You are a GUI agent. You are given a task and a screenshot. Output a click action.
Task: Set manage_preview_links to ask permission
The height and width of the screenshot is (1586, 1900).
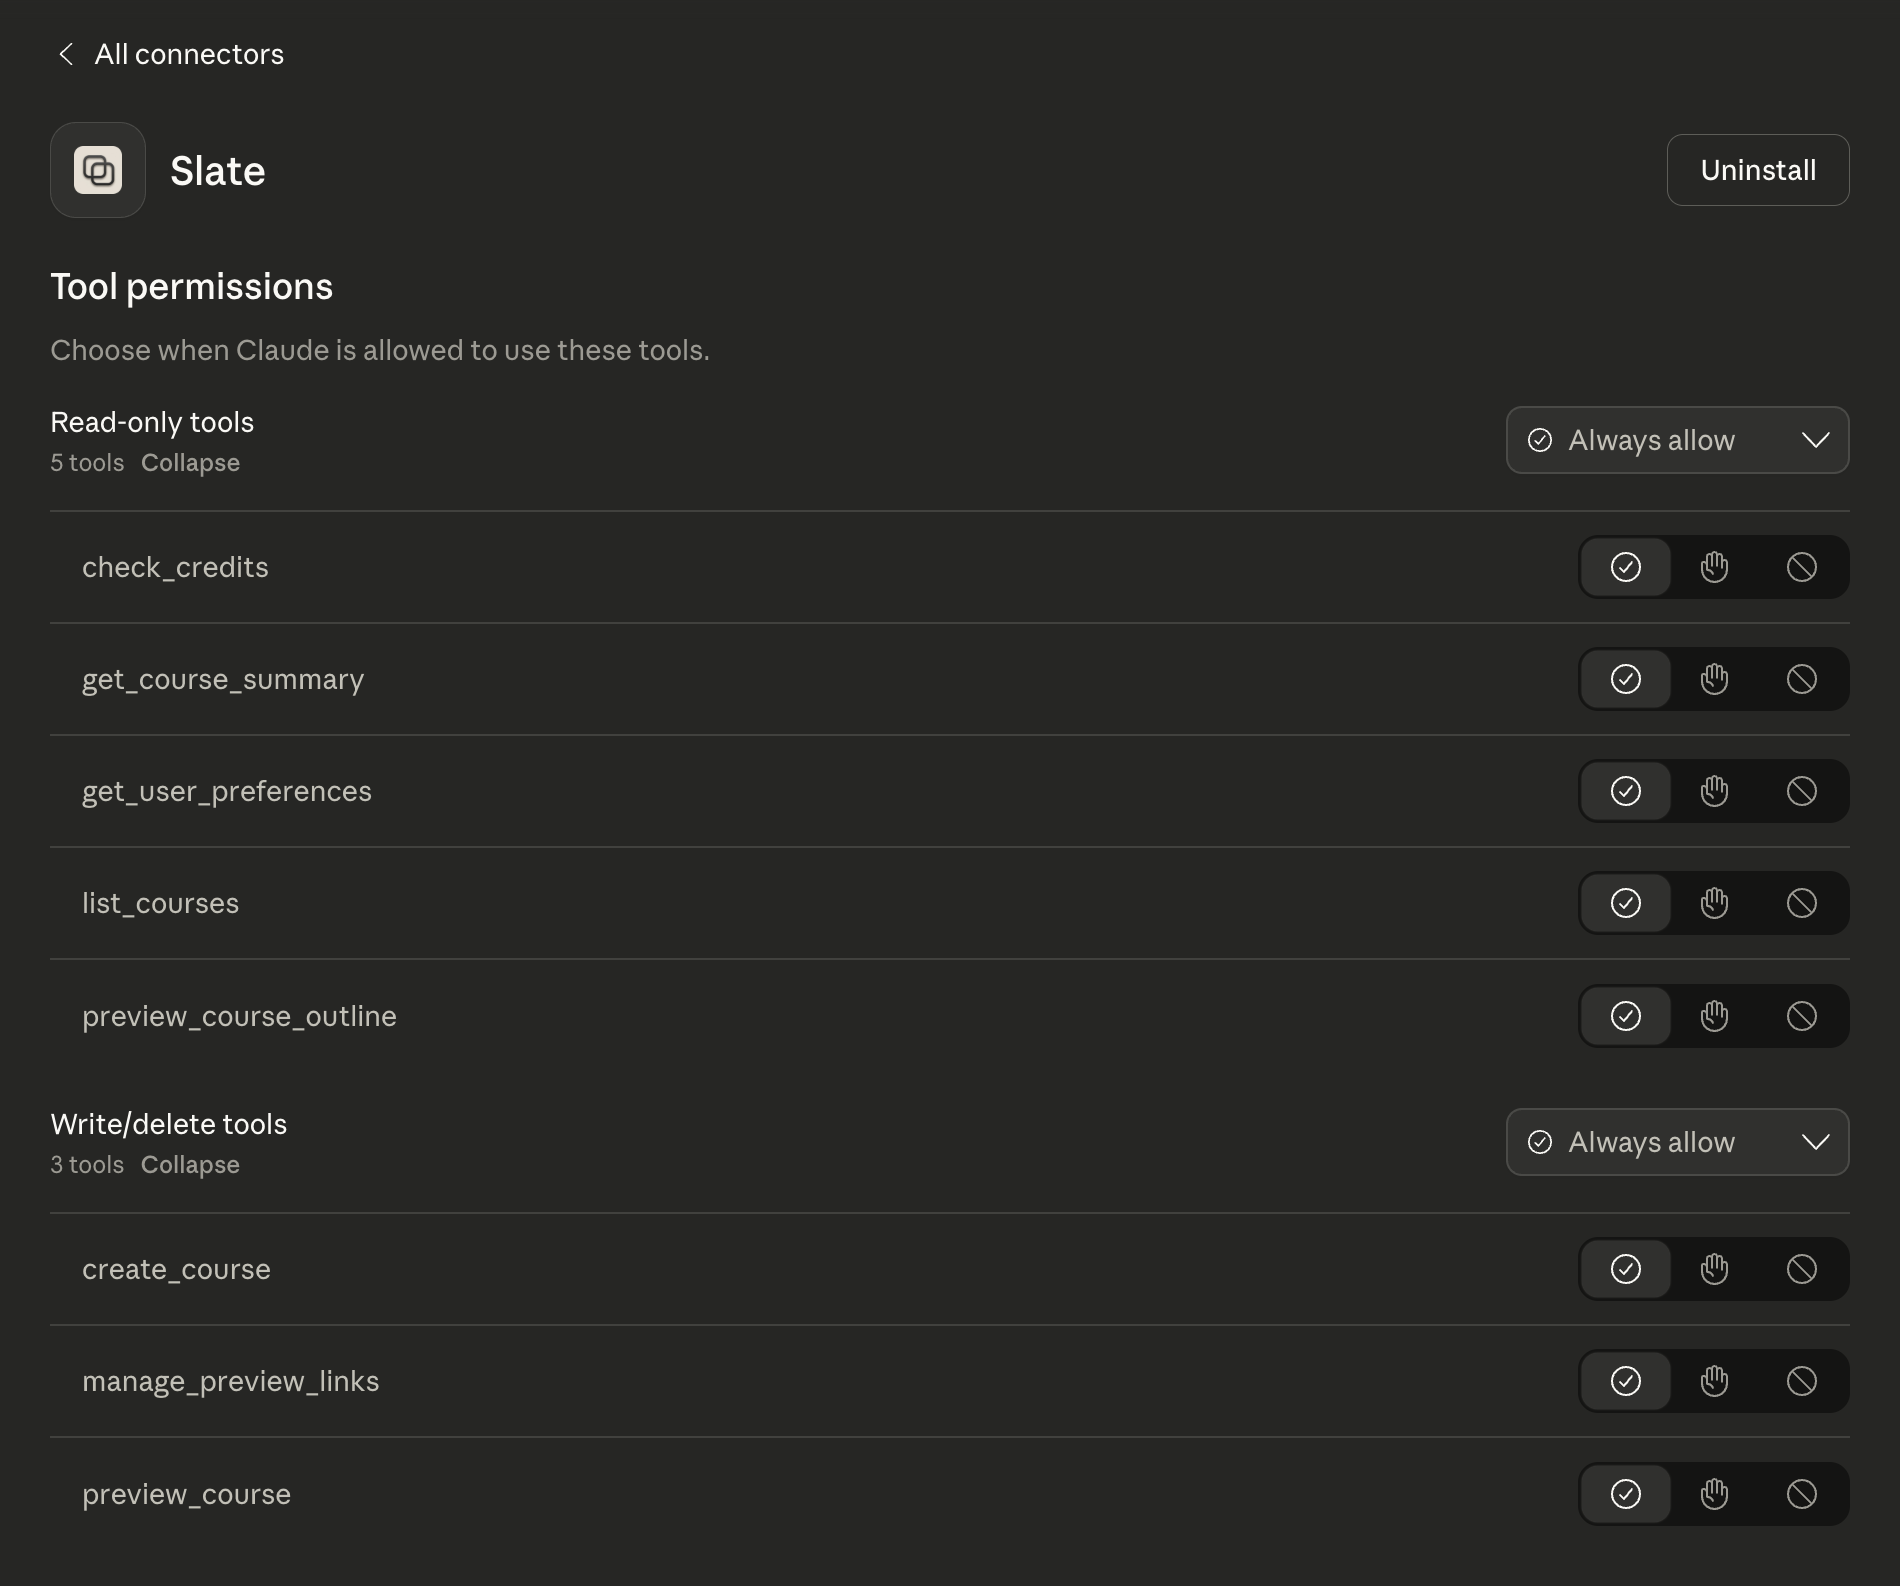(1713, 1381)
